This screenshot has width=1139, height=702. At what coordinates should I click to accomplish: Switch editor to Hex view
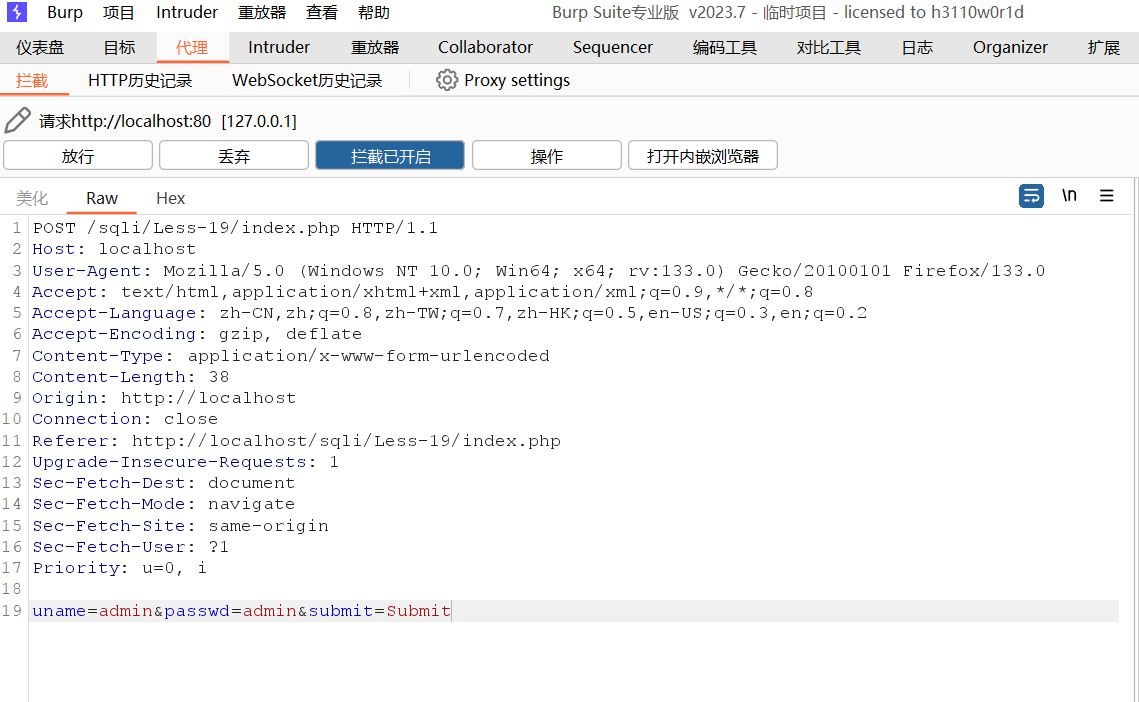(x=171, y=198)
